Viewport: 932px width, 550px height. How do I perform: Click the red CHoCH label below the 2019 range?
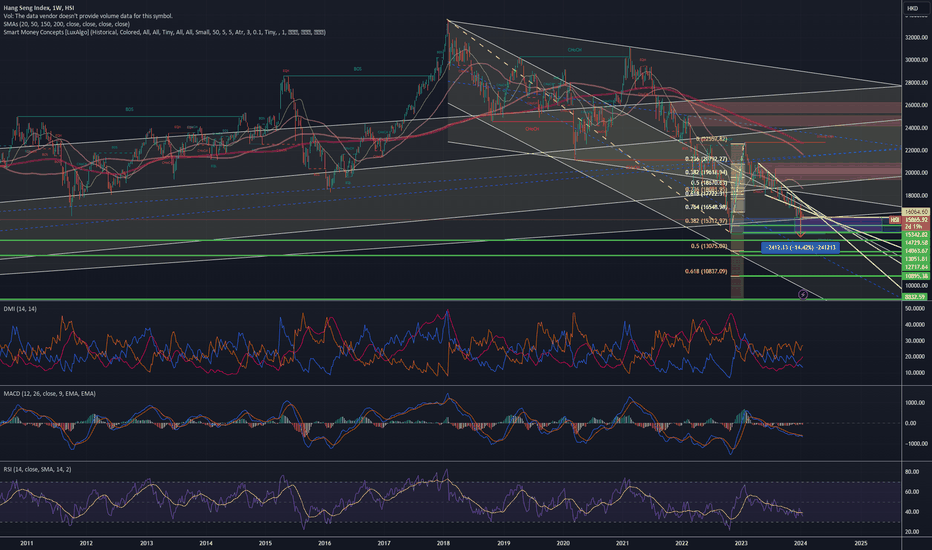coord(532,129)
